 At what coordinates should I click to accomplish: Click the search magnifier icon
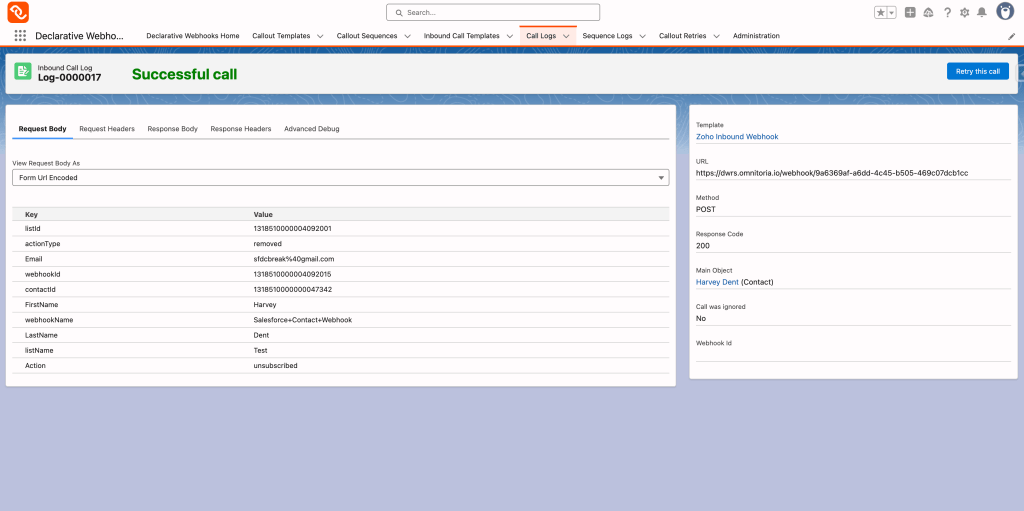pyautogui.click(x=399, y=12)
